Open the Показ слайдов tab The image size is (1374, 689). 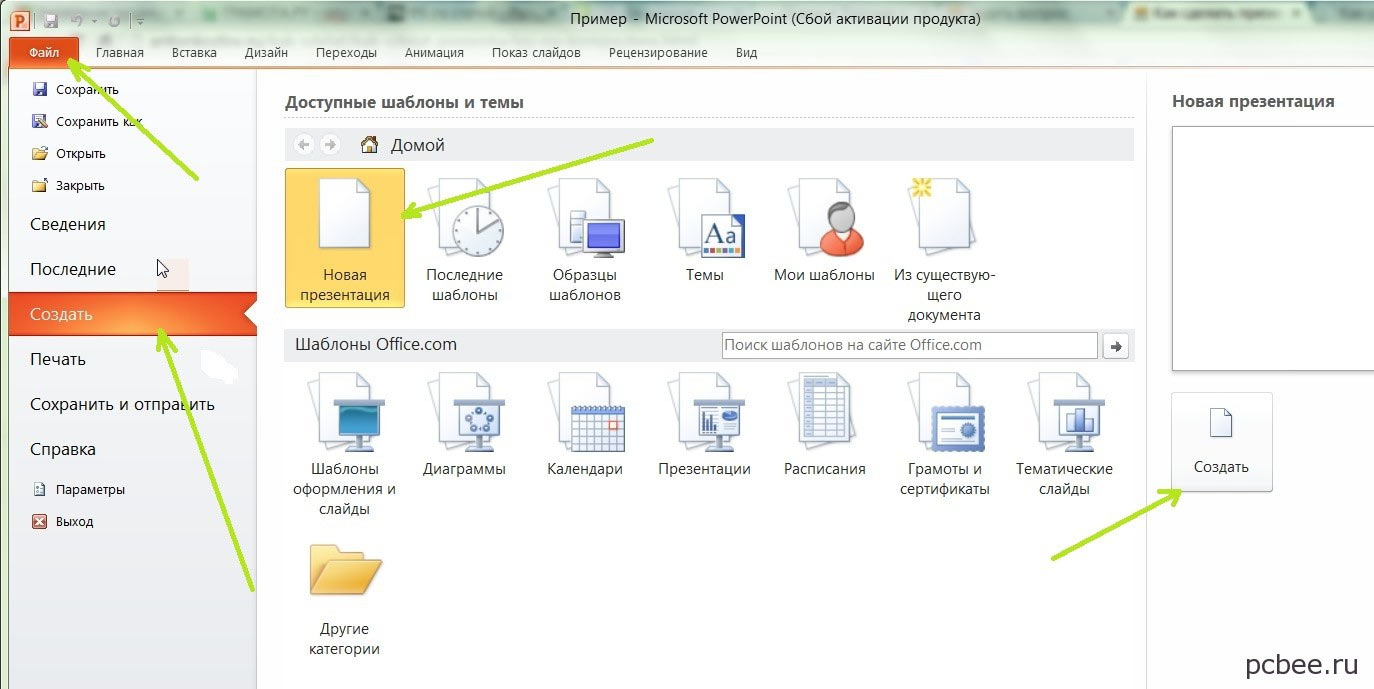pos(536,53)
